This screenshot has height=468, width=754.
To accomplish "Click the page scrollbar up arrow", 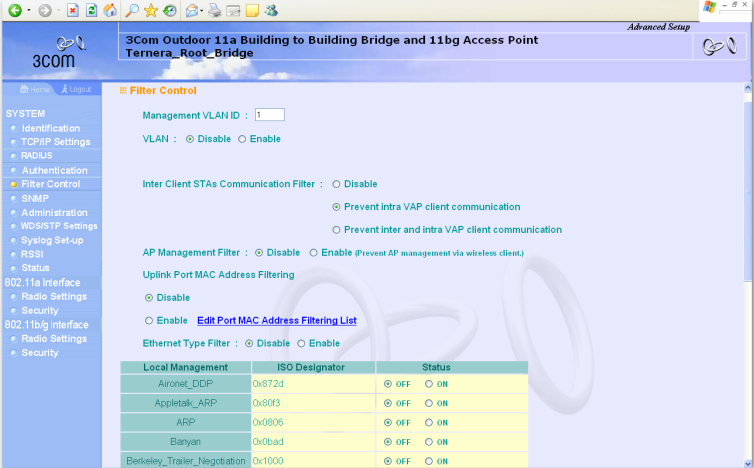I will pyautogui.click(x=747, y=89).
